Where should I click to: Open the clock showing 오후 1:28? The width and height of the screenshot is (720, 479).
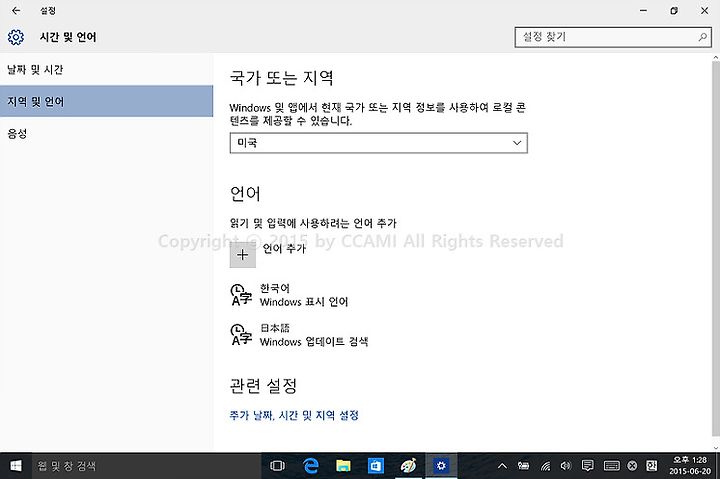pyautogui.click(x=690, y=466)
